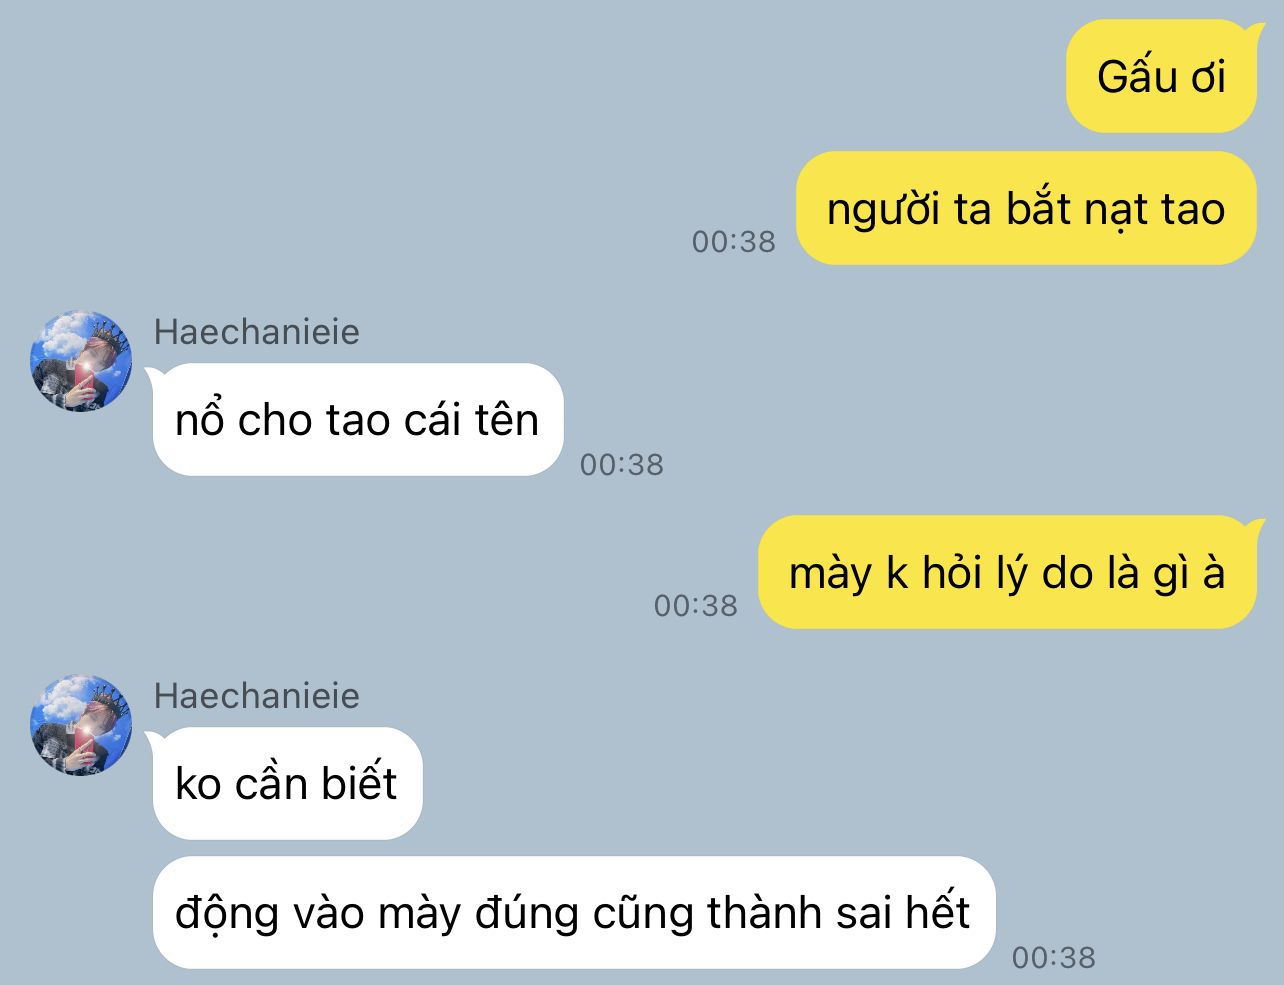Open the Haechanieie name above 'nổ cho tao cái tên'
Screen dimensions: 1284x985
257,332
